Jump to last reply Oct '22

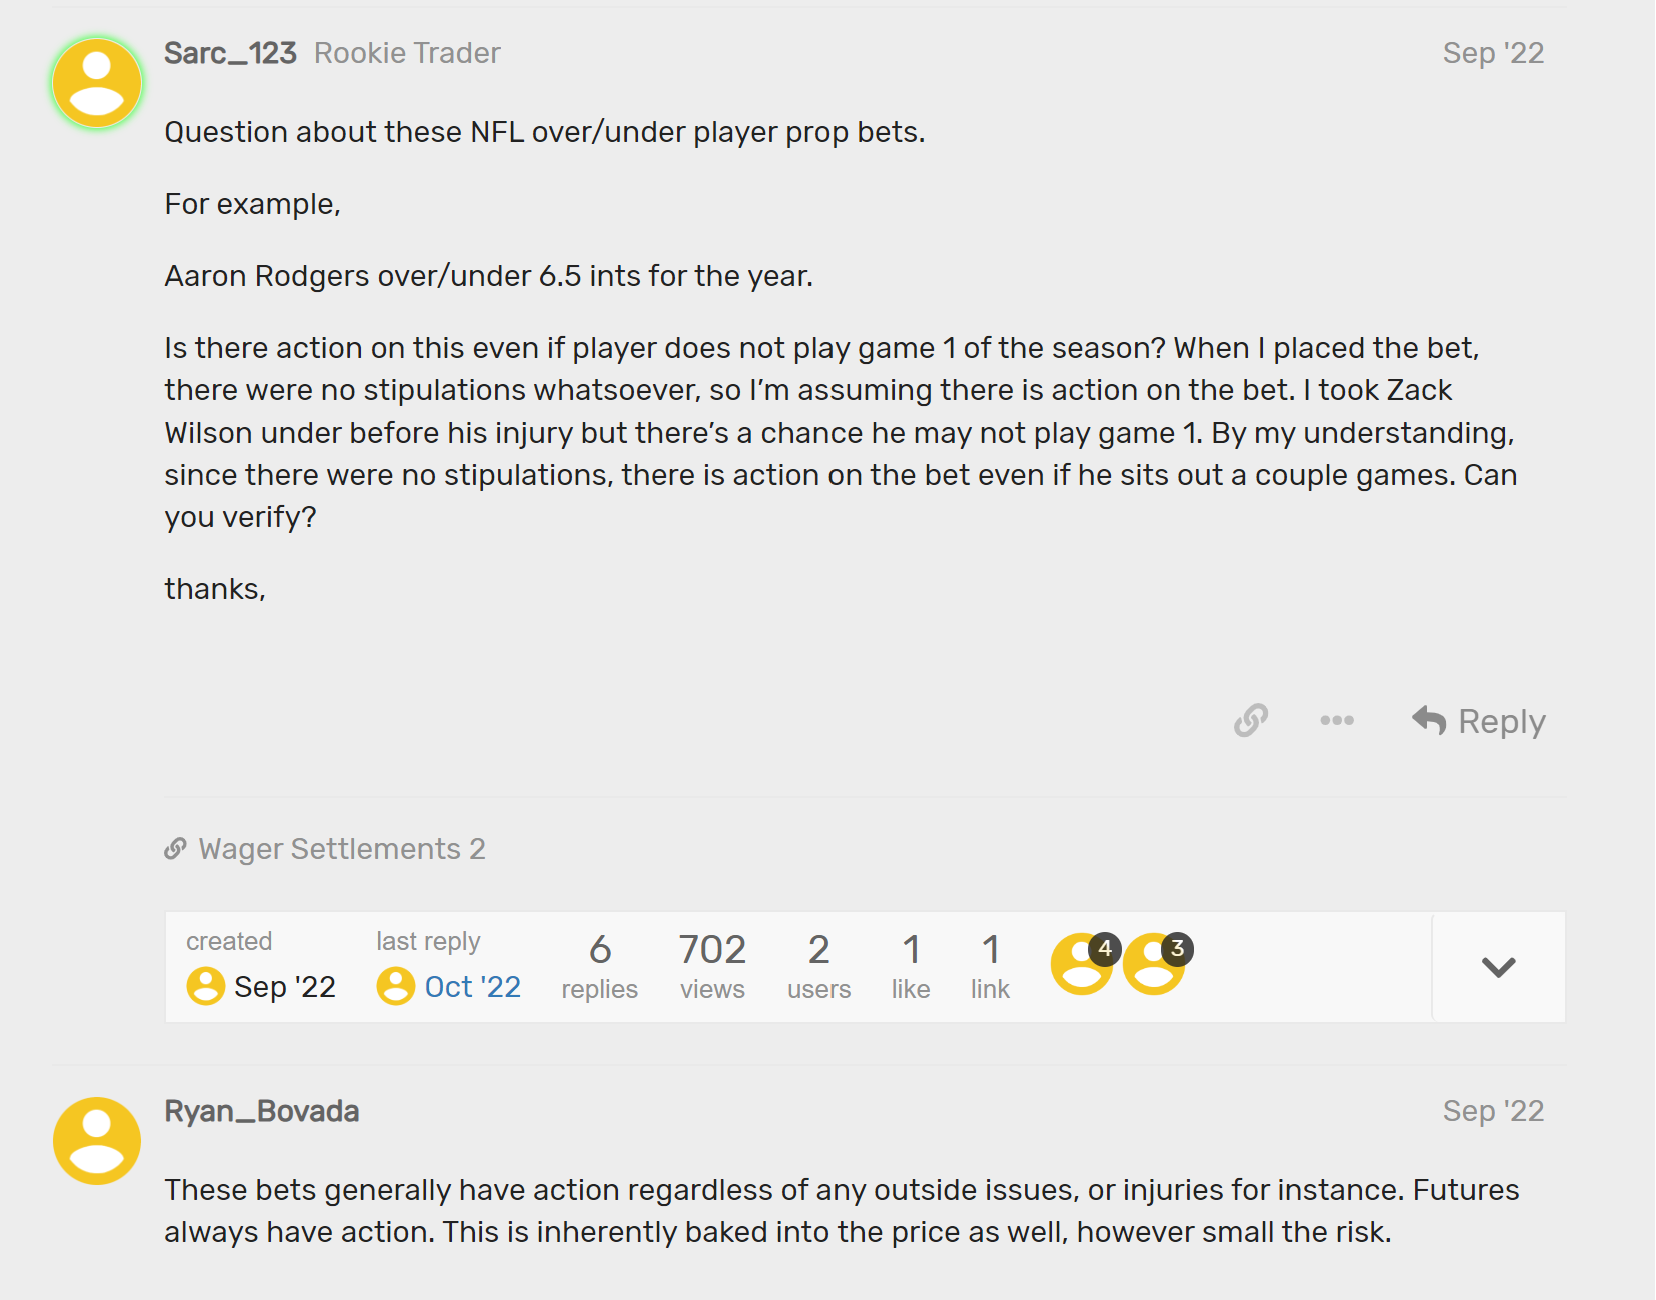472,987
